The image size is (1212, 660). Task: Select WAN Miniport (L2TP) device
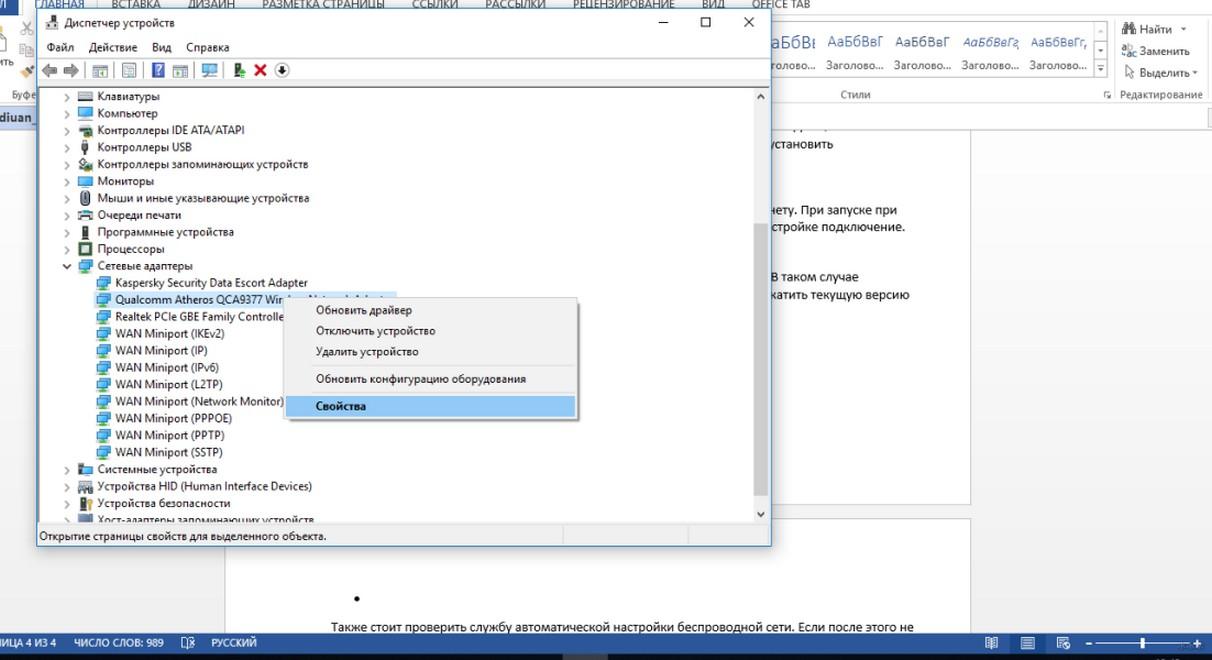click(x=167, y=385)
